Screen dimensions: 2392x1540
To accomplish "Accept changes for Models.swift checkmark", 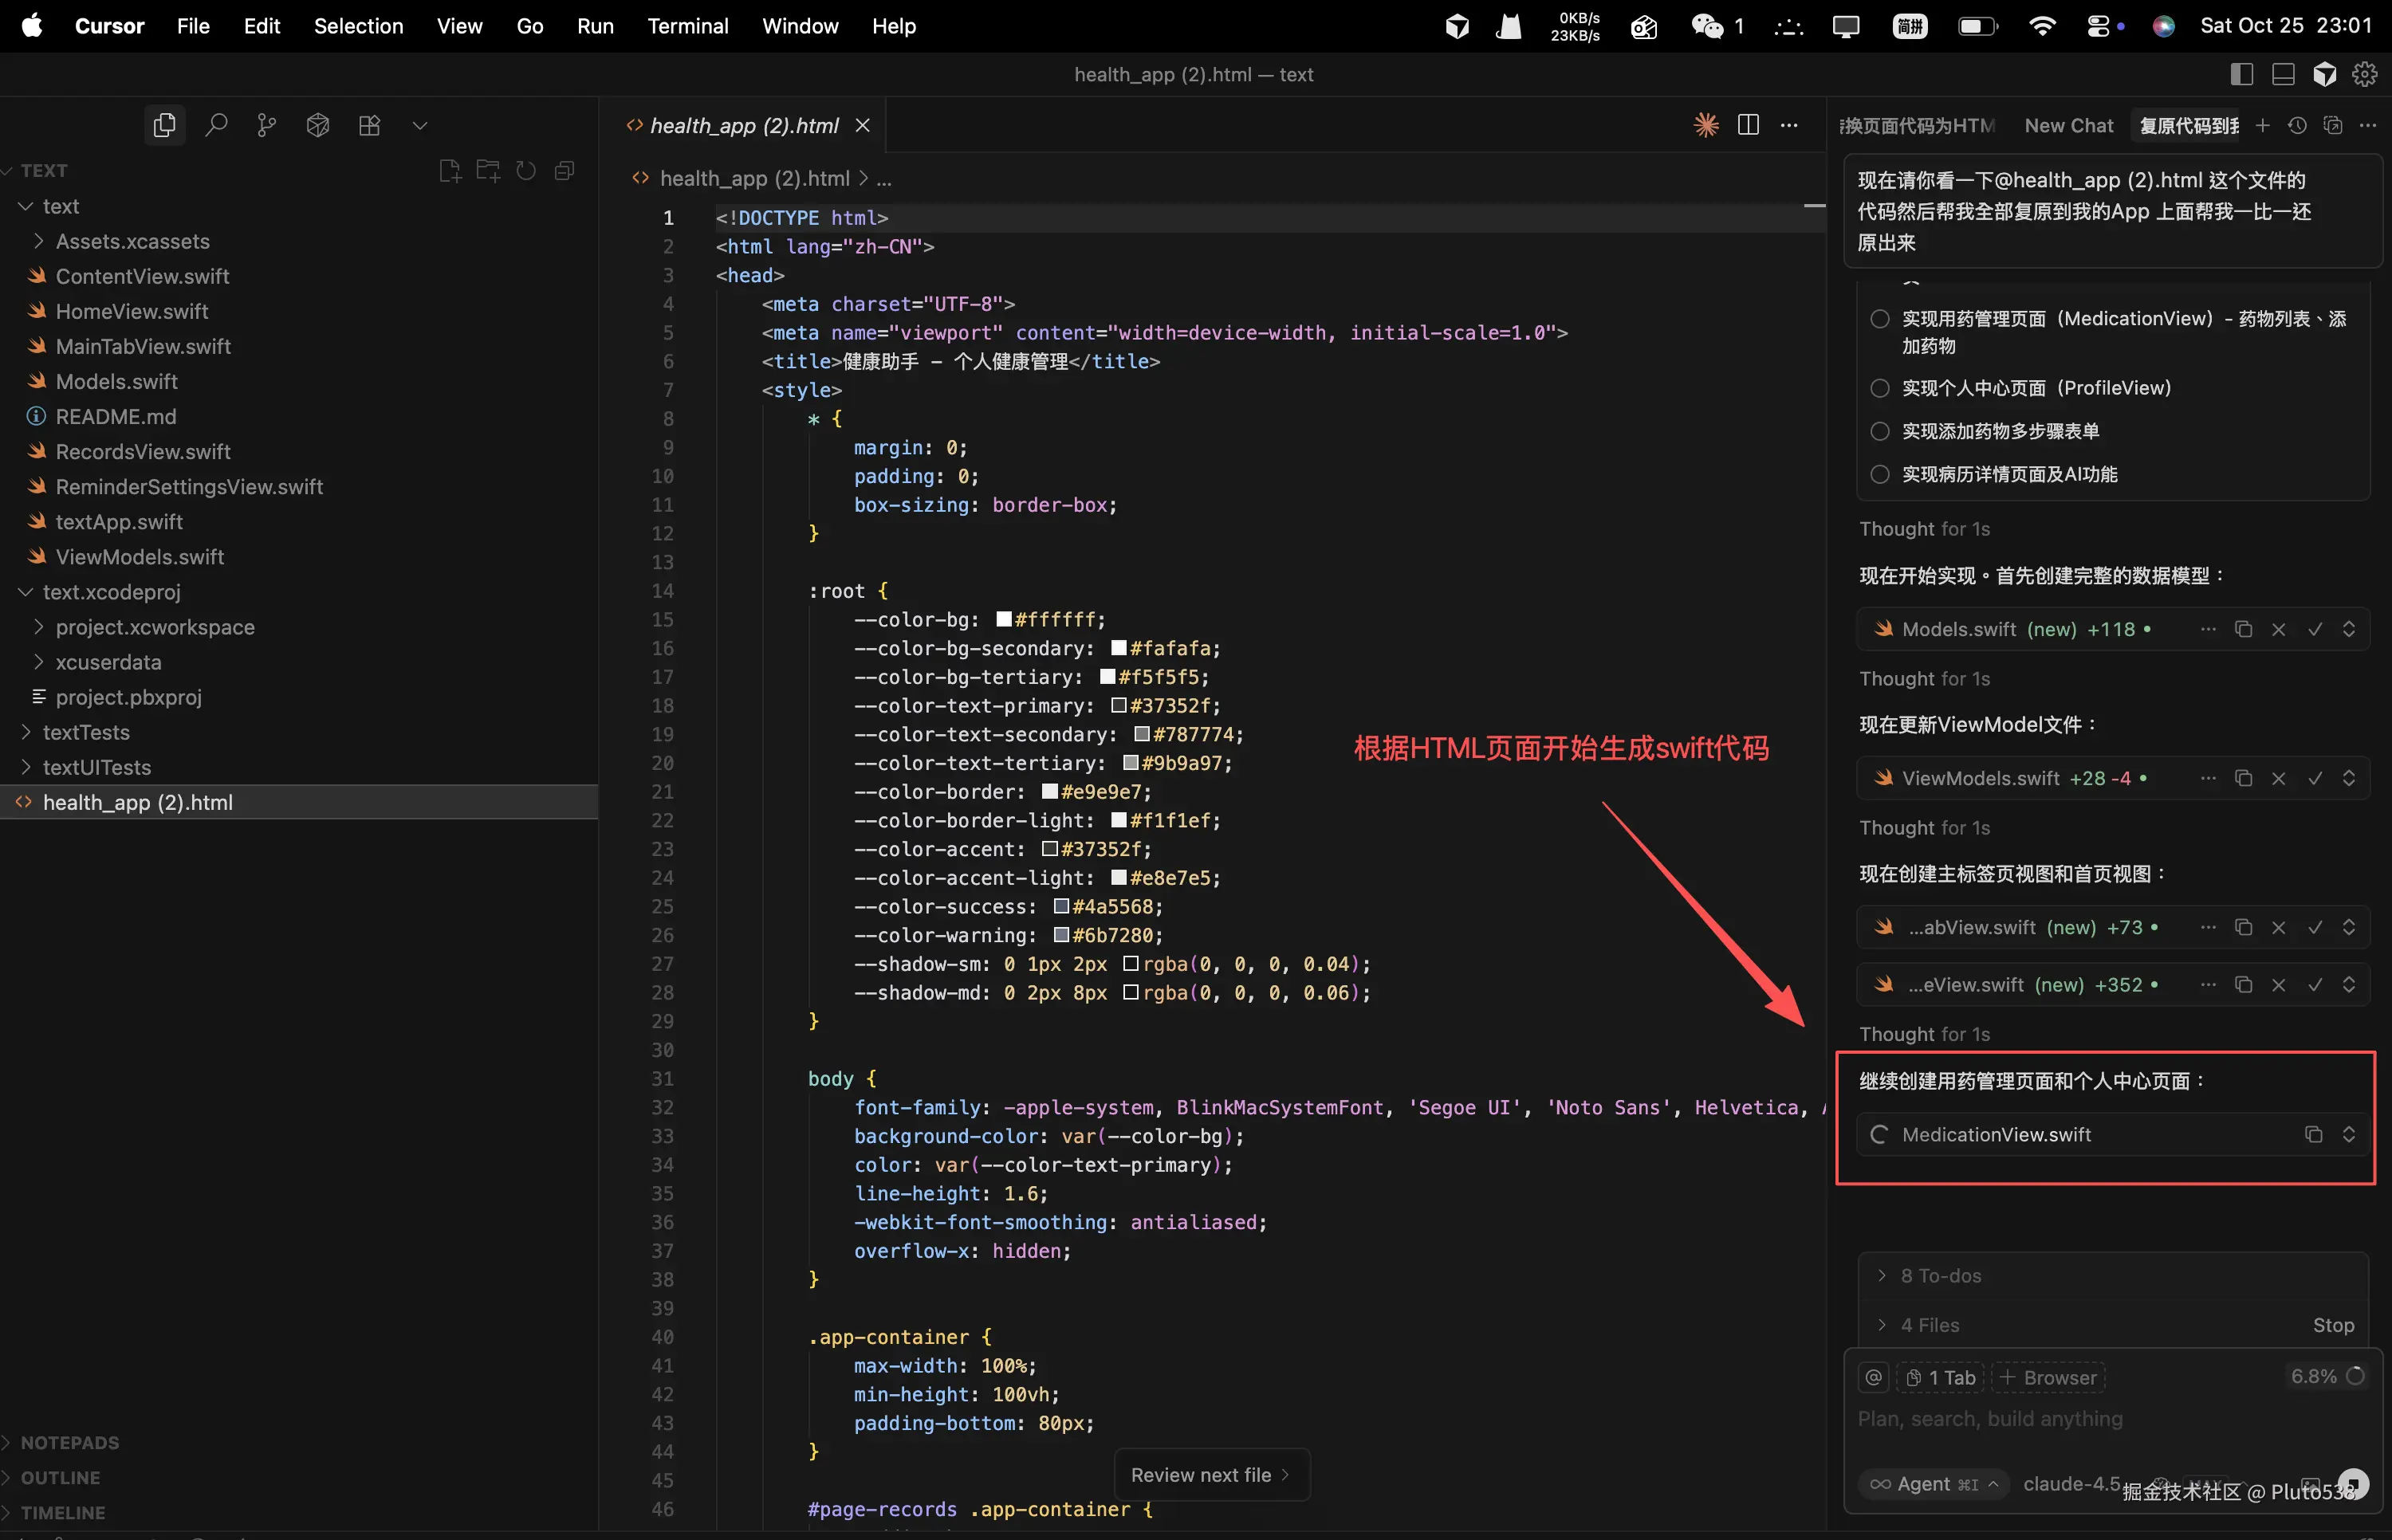I will point(2315,629).
